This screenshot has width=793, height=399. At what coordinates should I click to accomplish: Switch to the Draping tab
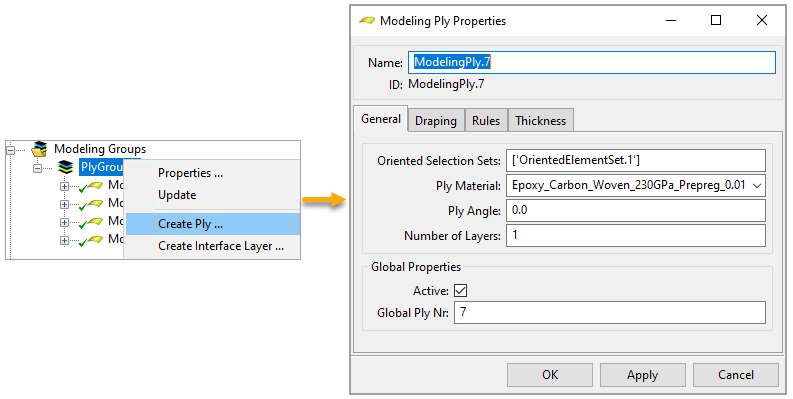(436, 121)
